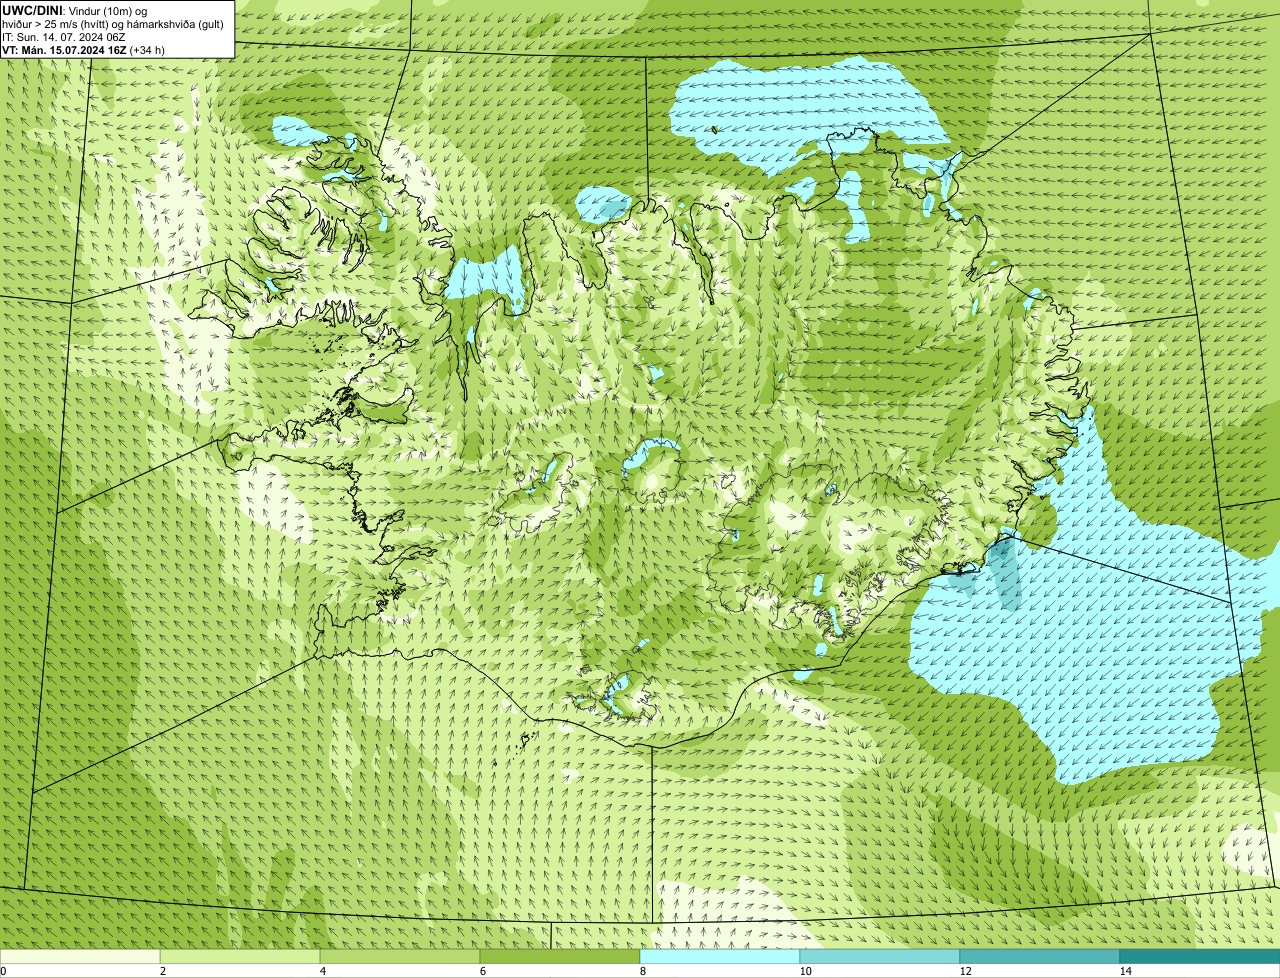Click the colorbar tick label '12'
Image resolution: width=1280 pixels, height=978 pixels.
(965, 971)
